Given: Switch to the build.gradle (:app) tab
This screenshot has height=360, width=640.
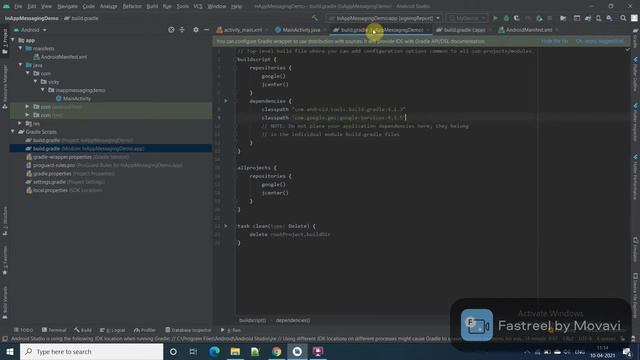Looking at the screenshot, I should click(464, 30).
